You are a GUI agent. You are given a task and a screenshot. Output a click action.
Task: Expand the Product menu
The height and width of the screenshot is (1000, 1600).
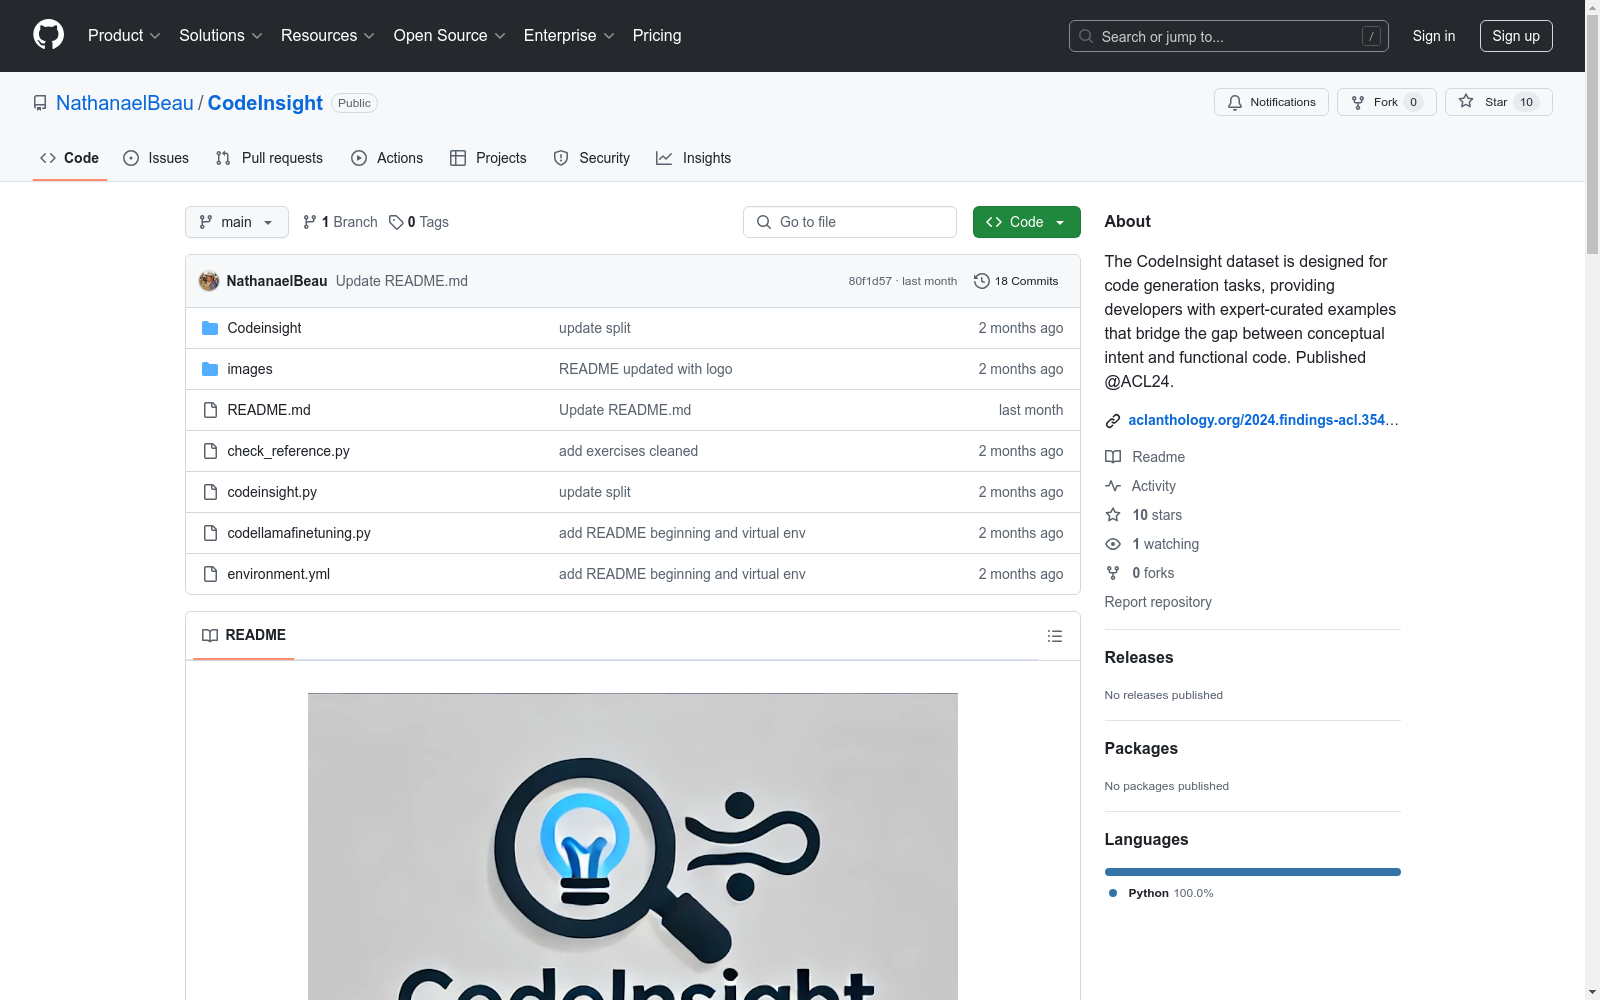point(124,36)
